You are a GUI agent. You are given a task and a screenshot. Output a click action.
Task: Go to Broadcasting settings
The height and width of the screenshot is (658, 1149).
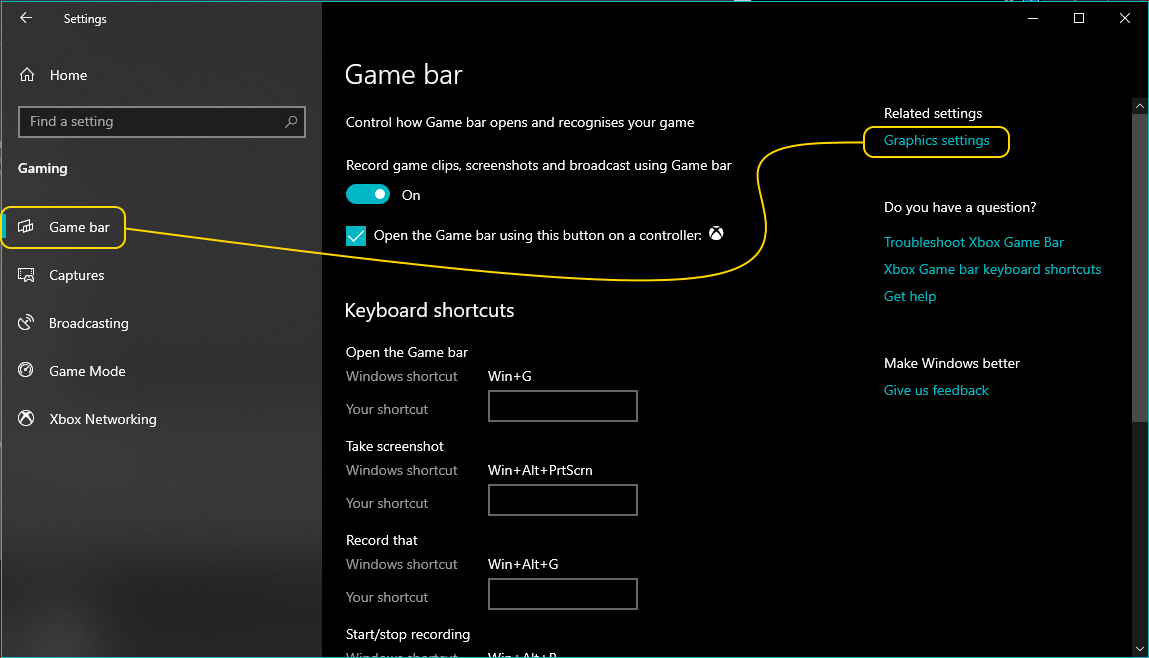pos(89,323)
